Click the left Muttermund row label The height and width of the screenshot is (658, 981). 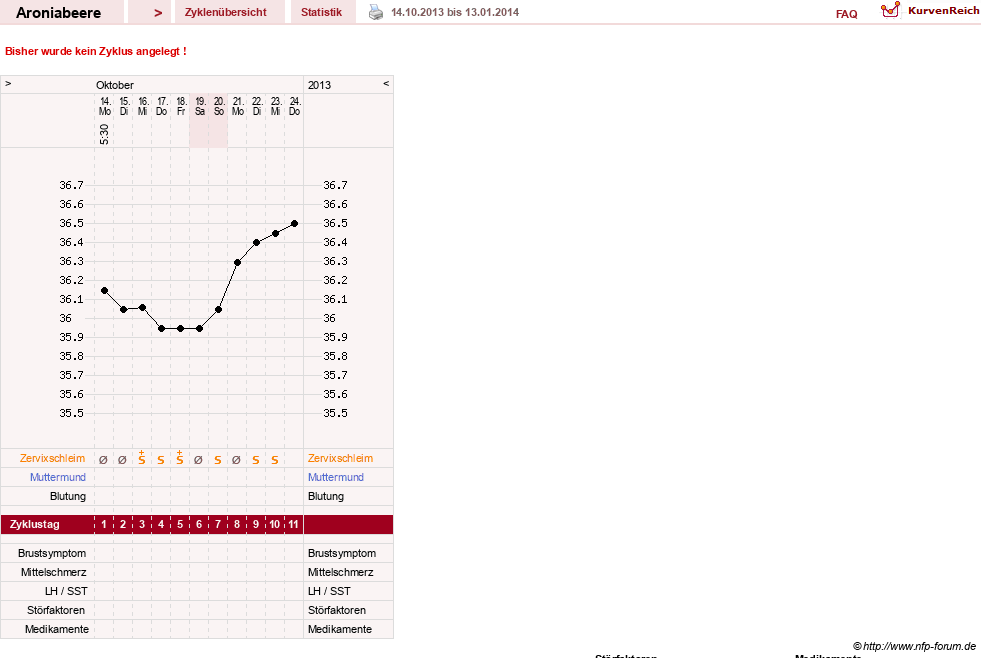pyautogui.click(x=58, y=477)
